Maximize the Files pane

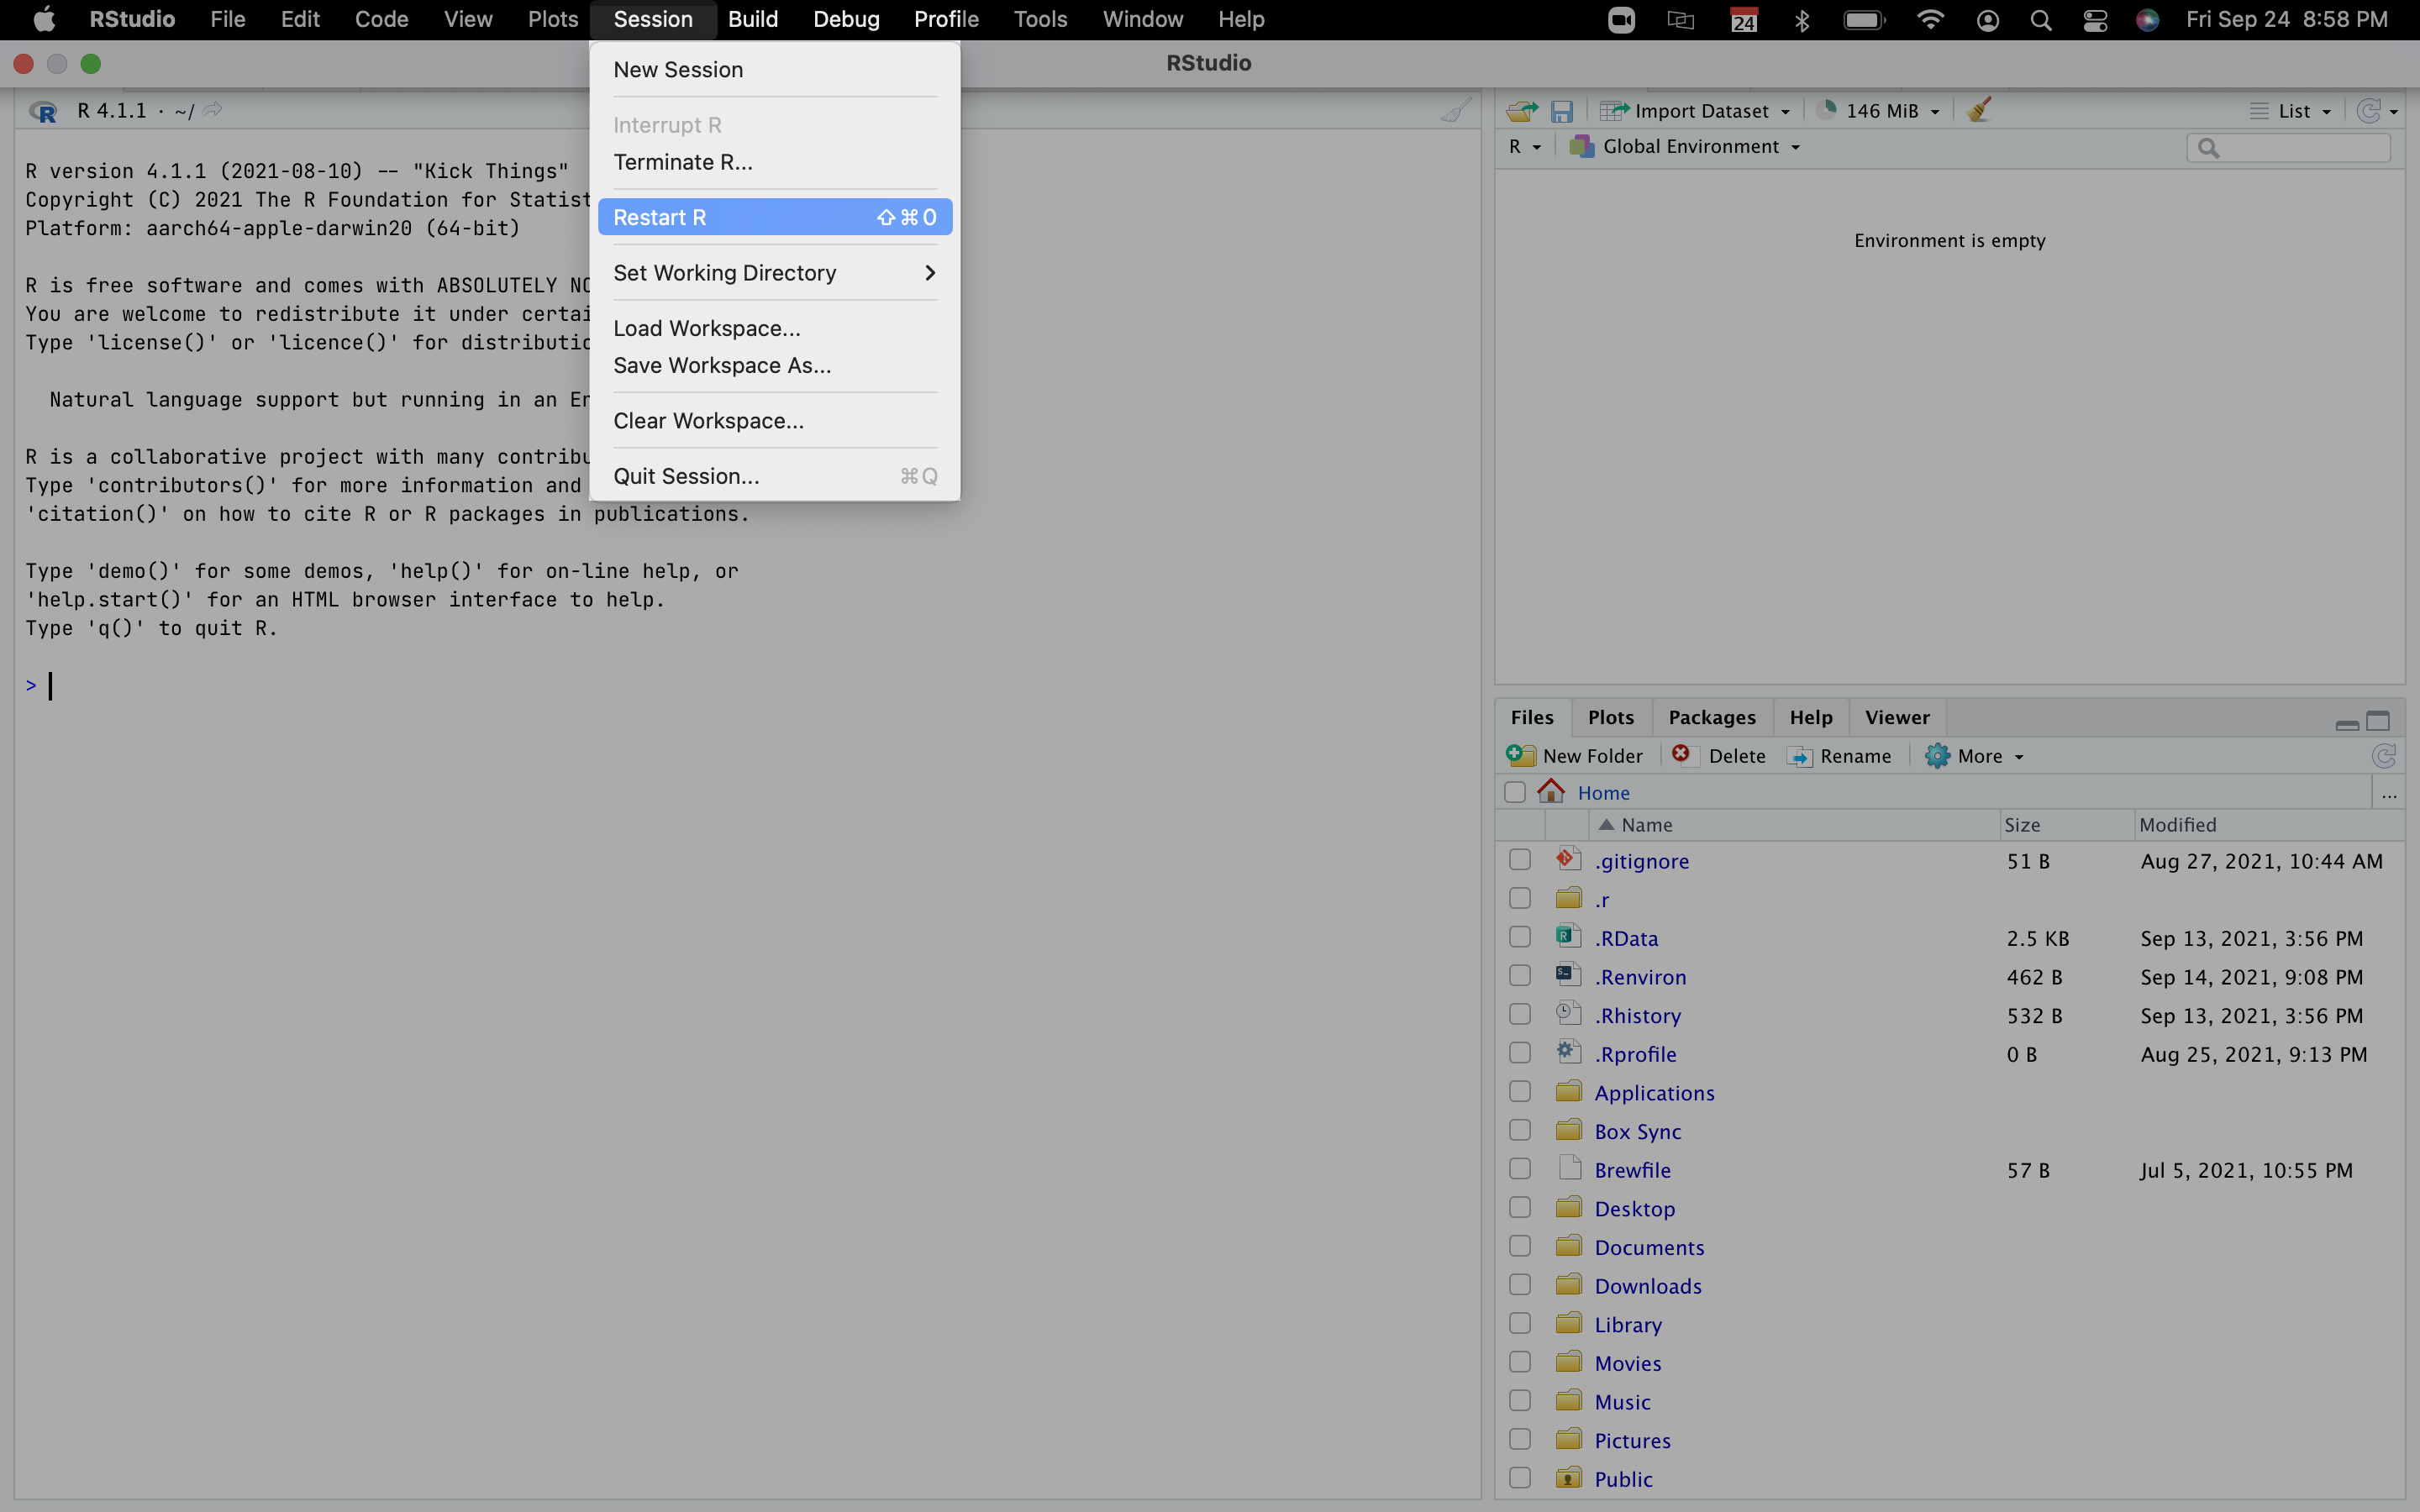[x=2378, y=721]
